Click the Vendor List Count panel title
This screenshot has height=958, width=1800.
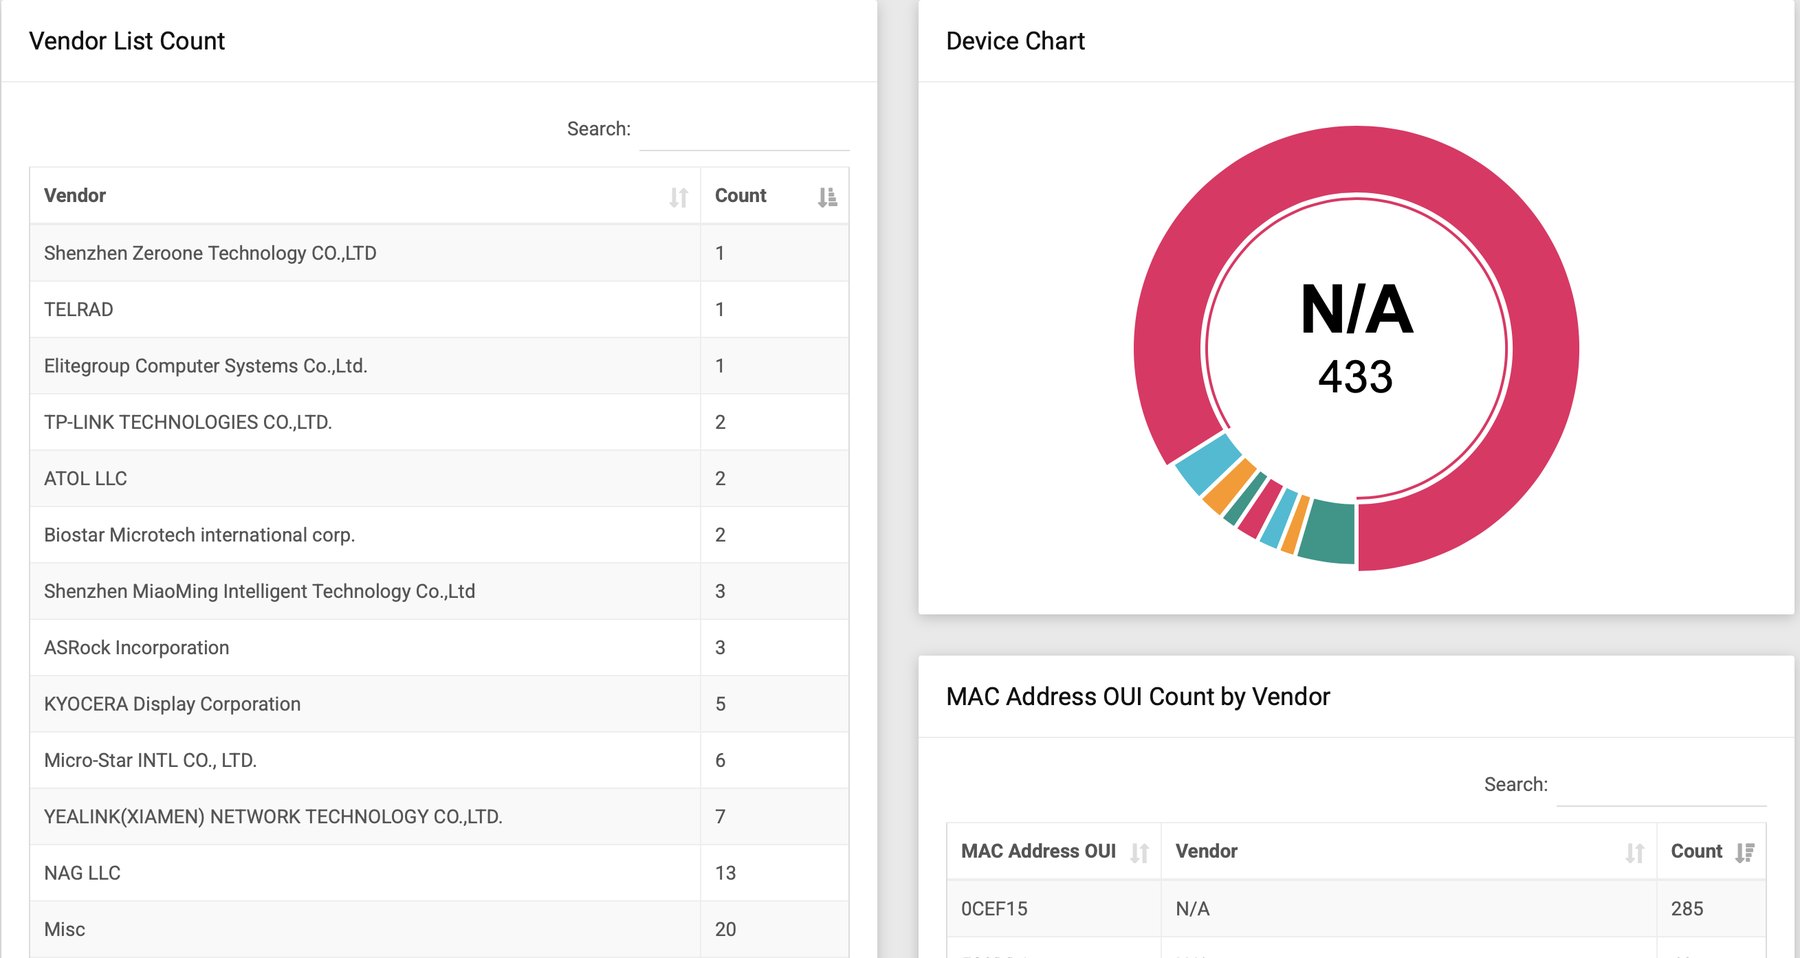pyautogui.click(x=127, y=41)
